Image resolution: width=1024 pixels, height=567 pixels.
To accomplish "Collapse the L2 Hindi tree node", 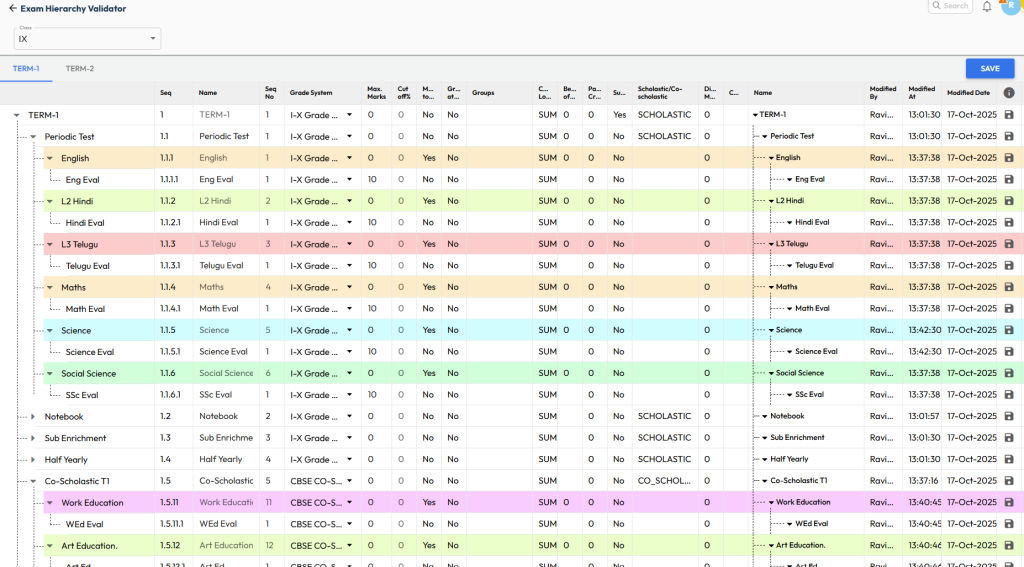I will [50, 201].
